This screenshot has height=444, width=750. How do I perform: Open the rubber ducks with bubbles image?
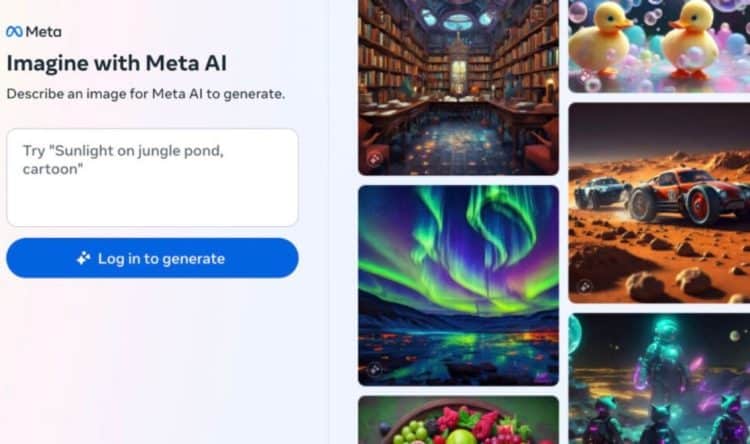coord(659,46)
